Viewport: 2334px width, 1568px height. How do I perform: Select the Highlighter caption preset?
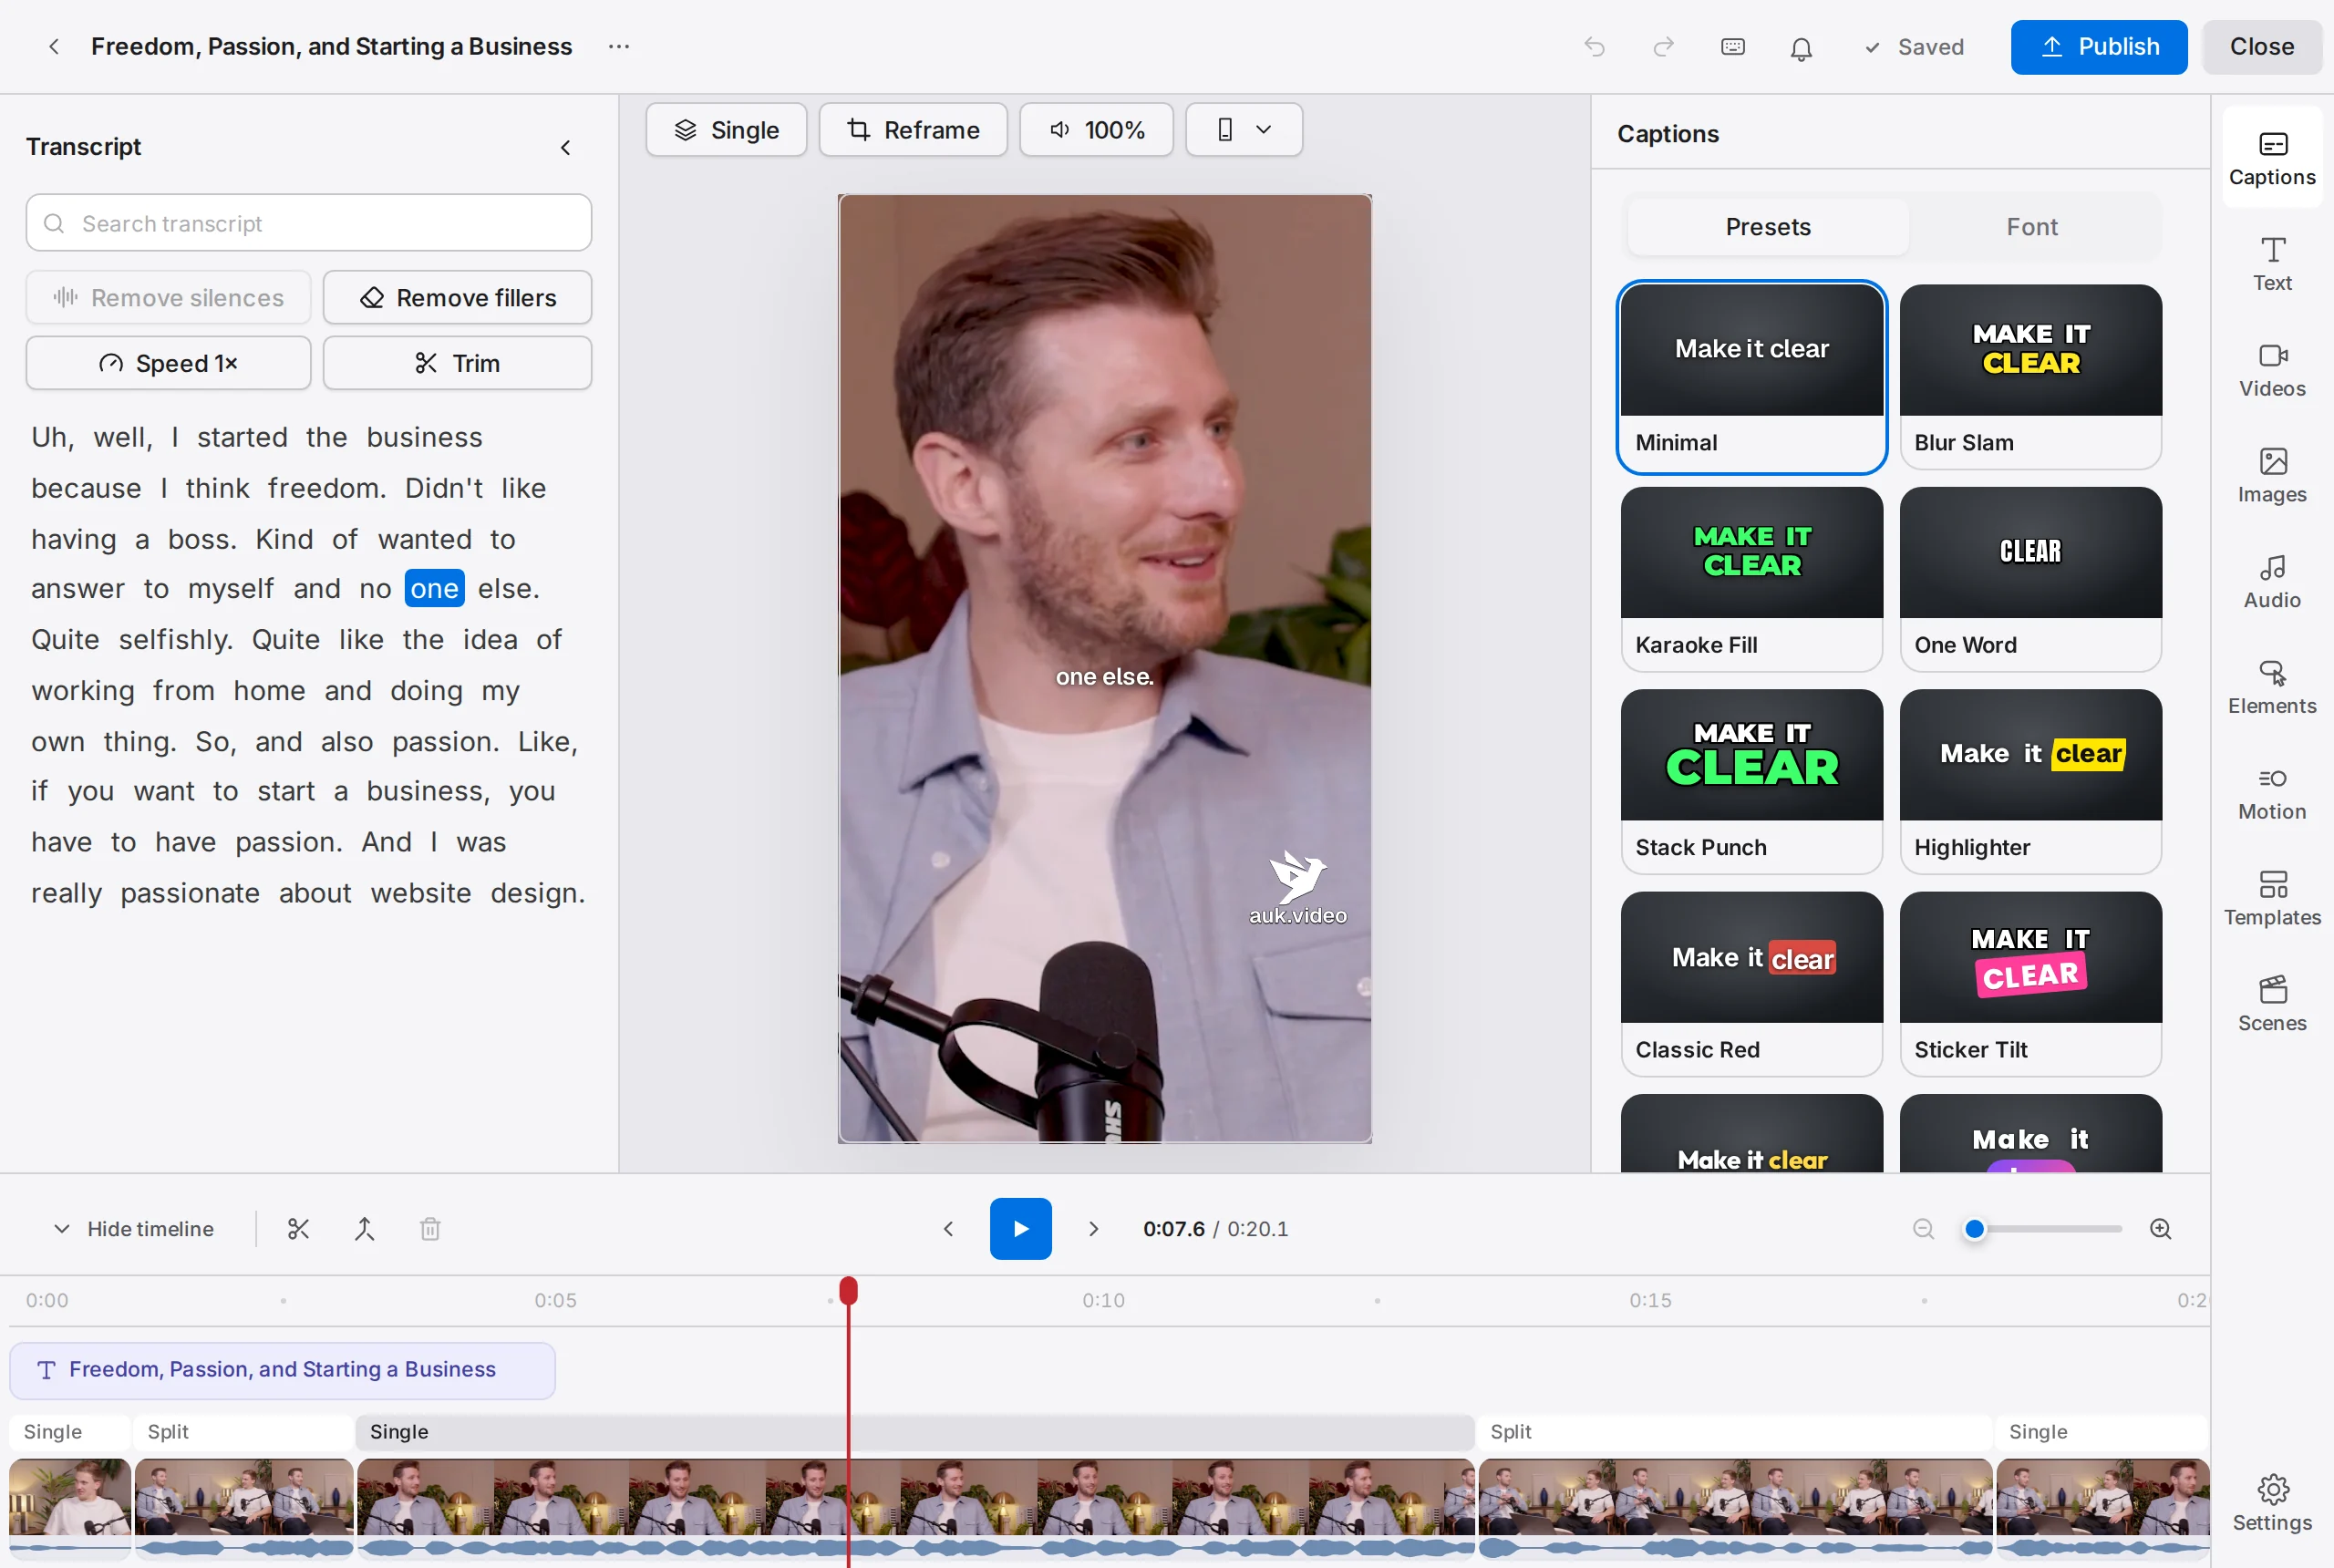(2030, 781)
